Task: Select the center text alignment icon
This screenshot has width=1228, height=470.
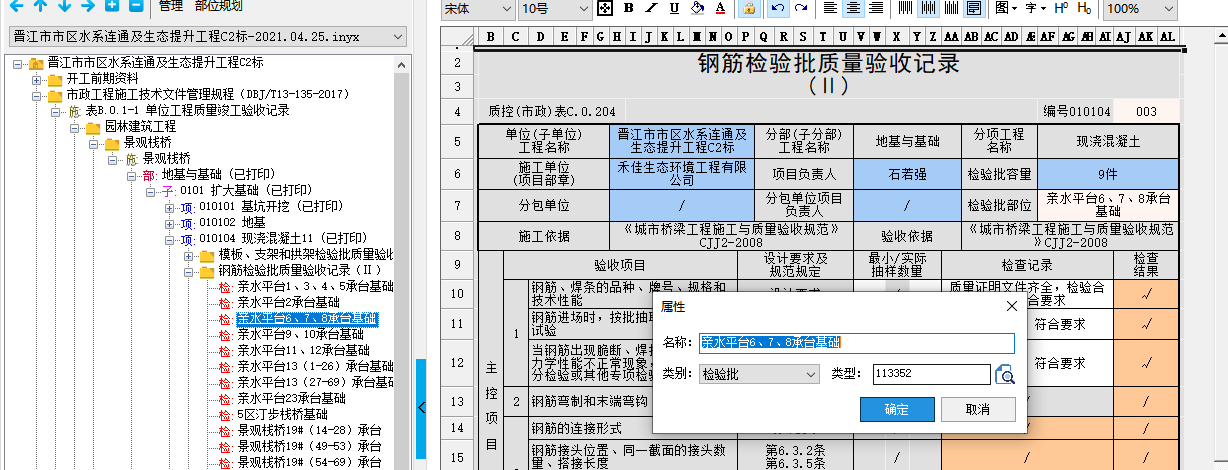Action: pyautogui.click(x=853, y=9)
